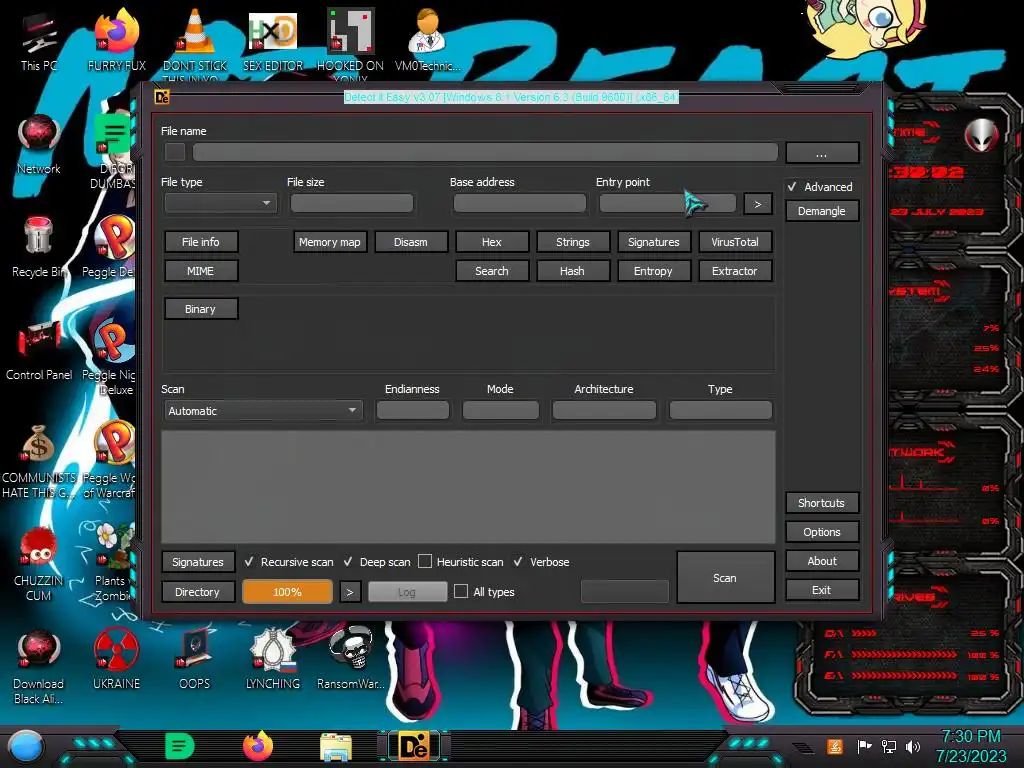This screenshot has width=1024, height=768.
Task: Enable the All types checkbox
Action: pos(461,592)
